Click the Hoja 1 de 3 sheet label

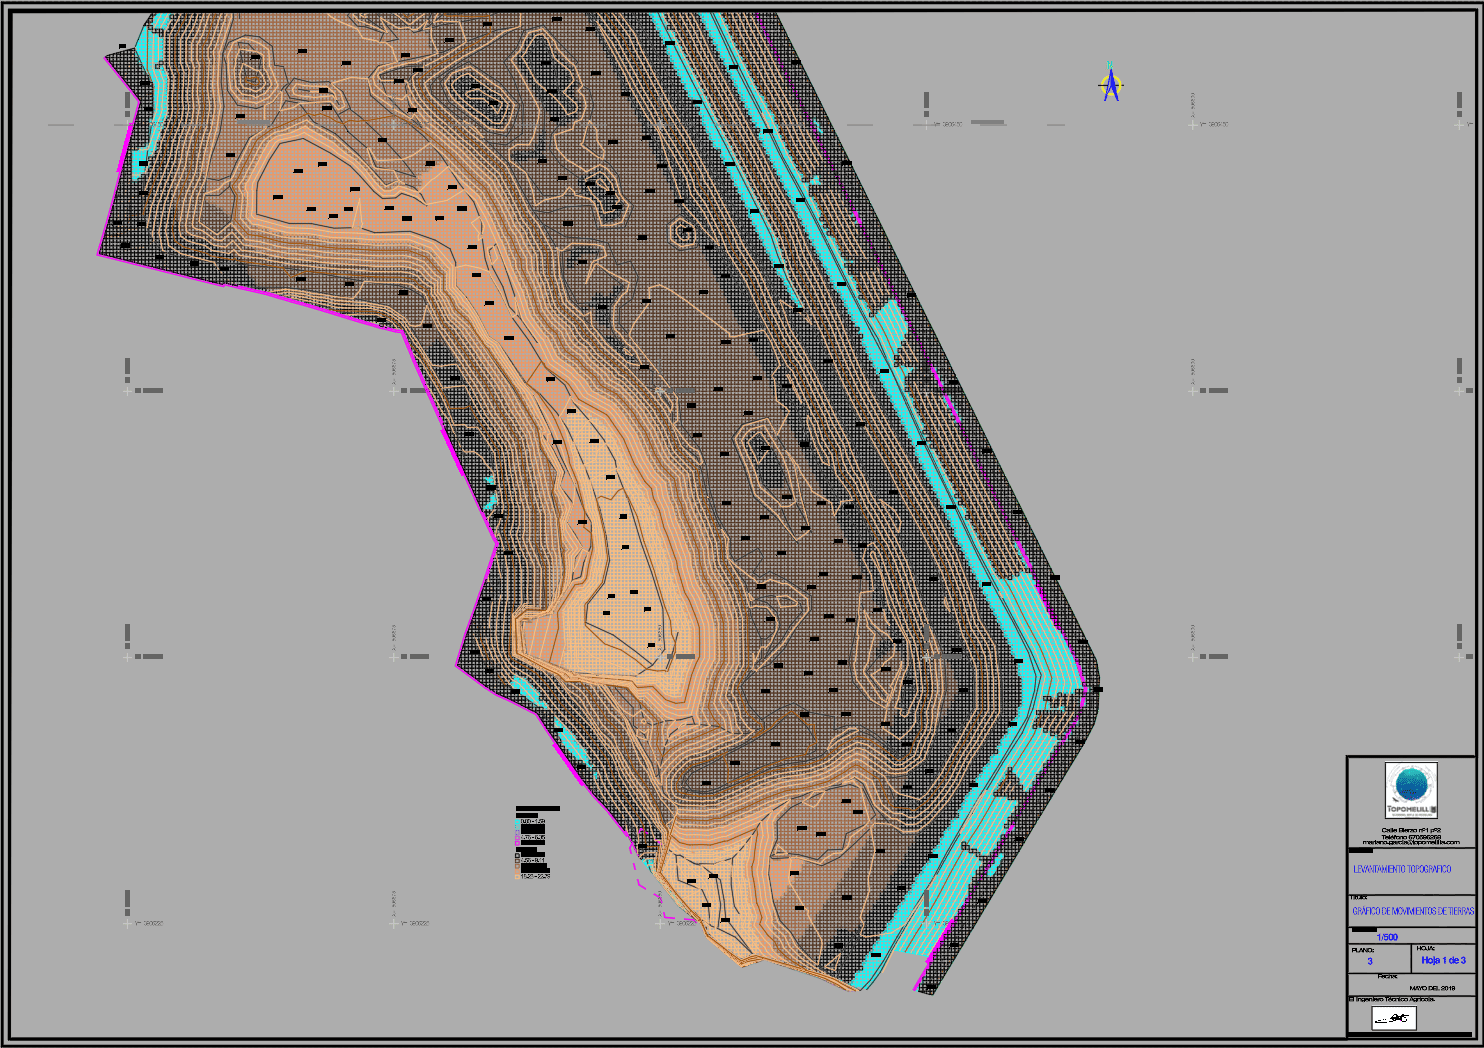tap(1444, 960)
